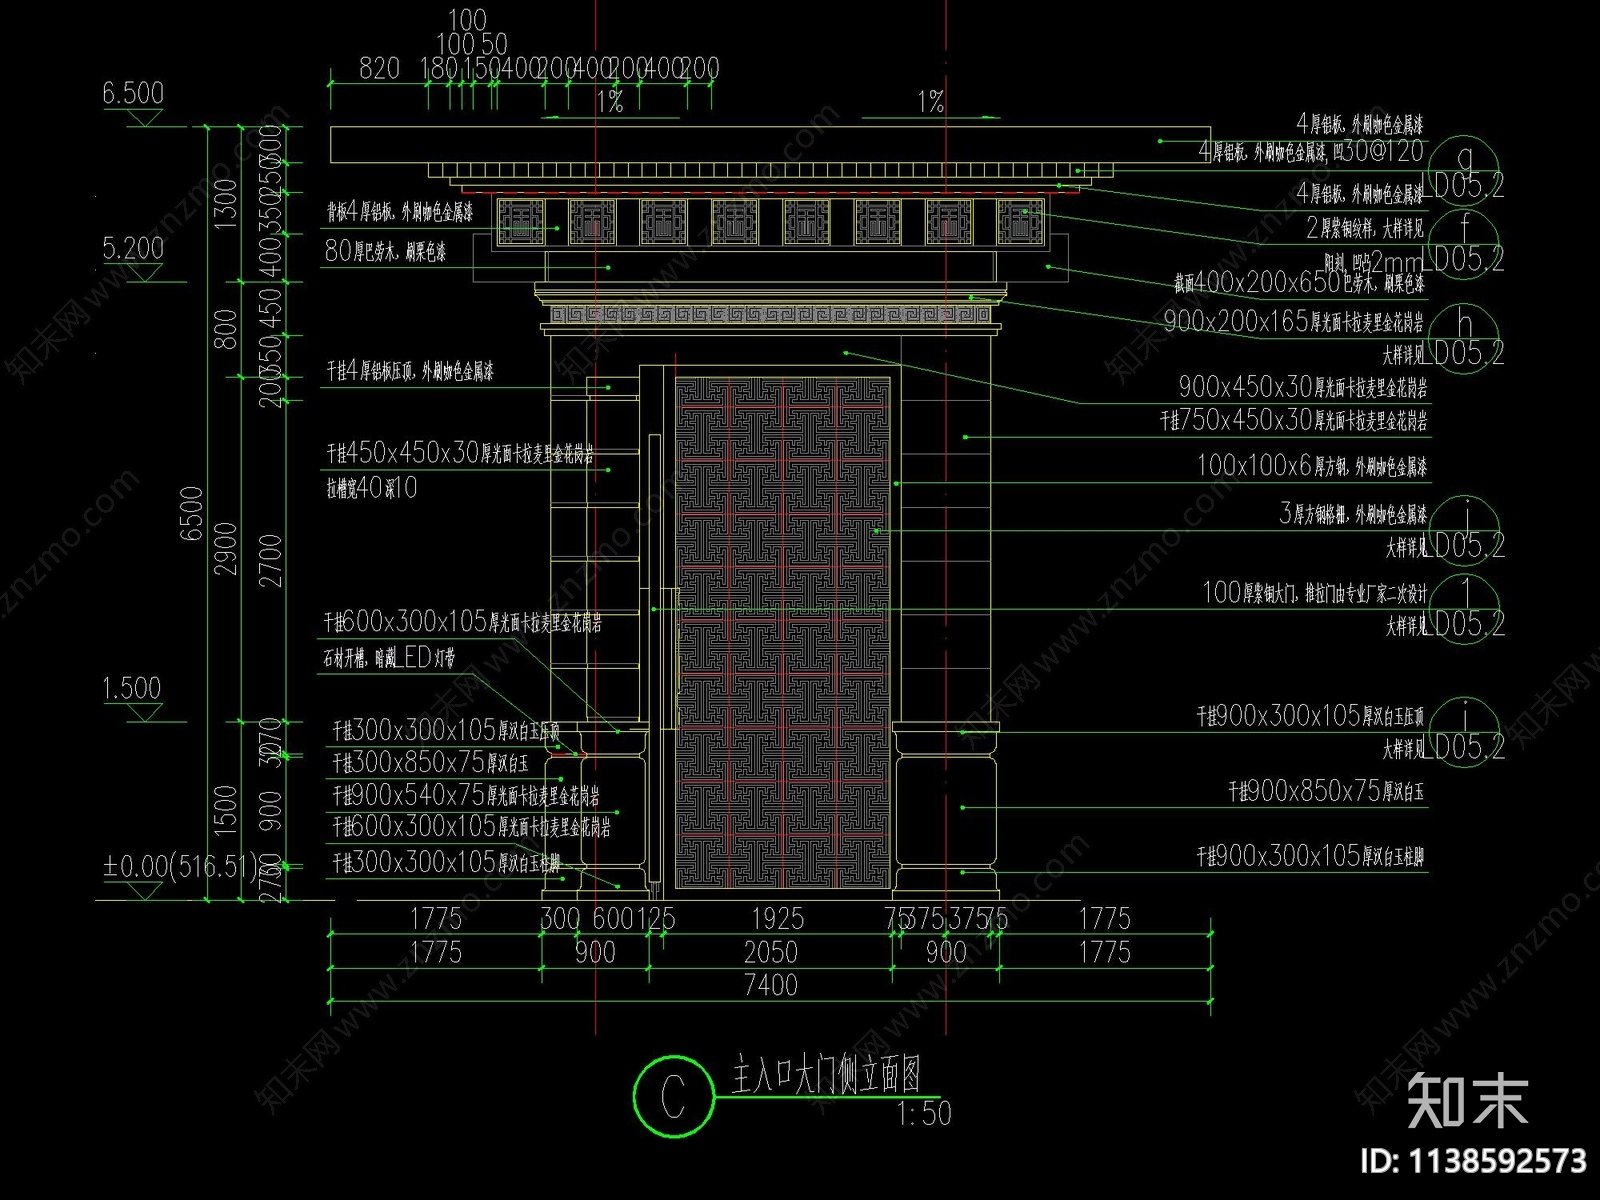Select the 石材开槽 暗藏LED灯带 note
Viewport: 1600px width, 1200px height.
click(x=388, y=658)
